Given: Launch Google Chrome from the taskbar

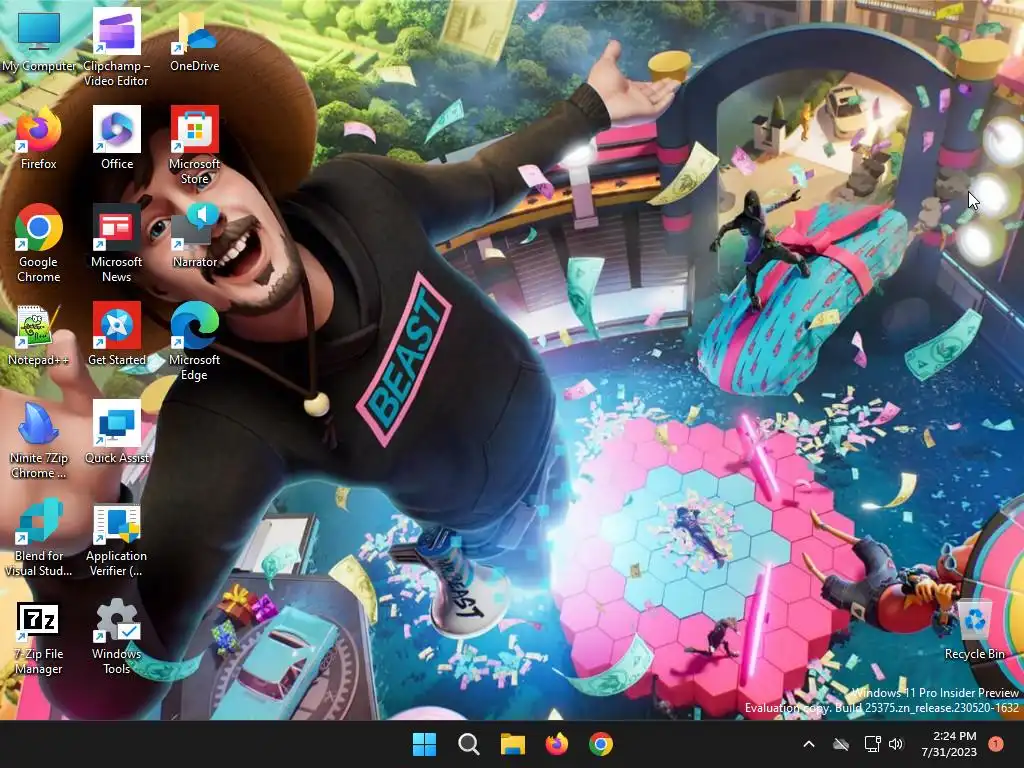Looking at the screenshot, I should 601,744.
